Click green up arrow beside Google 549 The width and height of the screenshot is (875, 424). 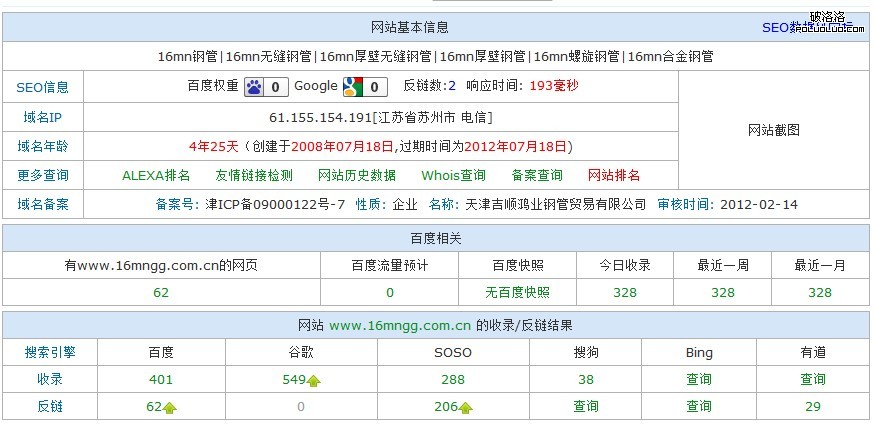pyautogui.click(x=314, y=381)
